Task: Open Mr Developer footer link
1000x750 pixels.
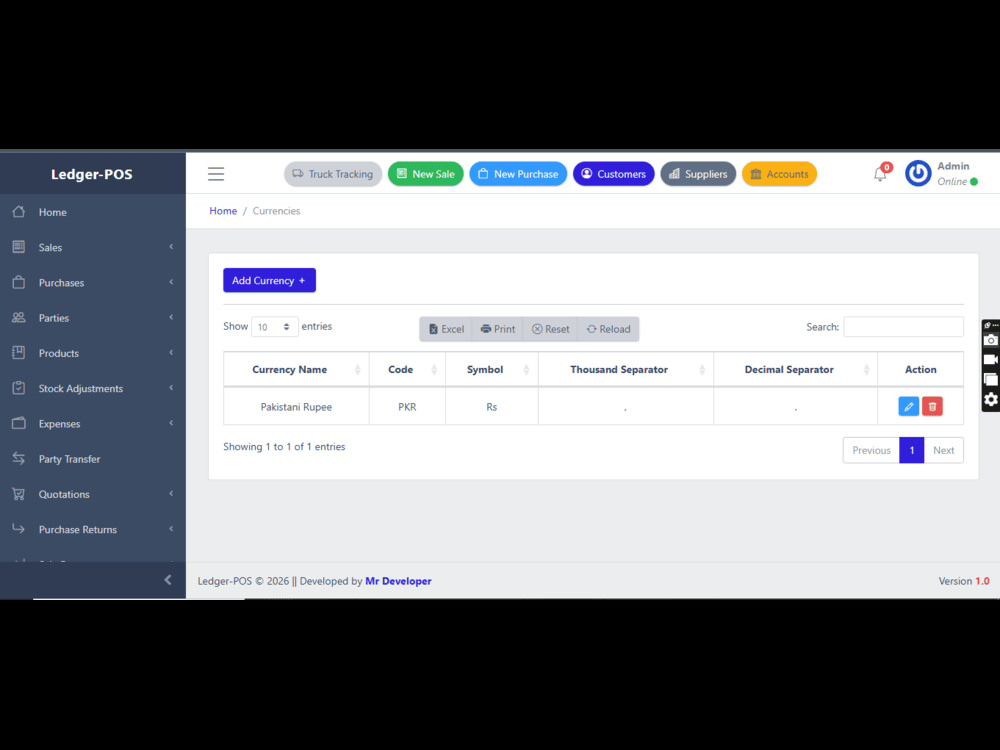Action: tap(398, 581)
